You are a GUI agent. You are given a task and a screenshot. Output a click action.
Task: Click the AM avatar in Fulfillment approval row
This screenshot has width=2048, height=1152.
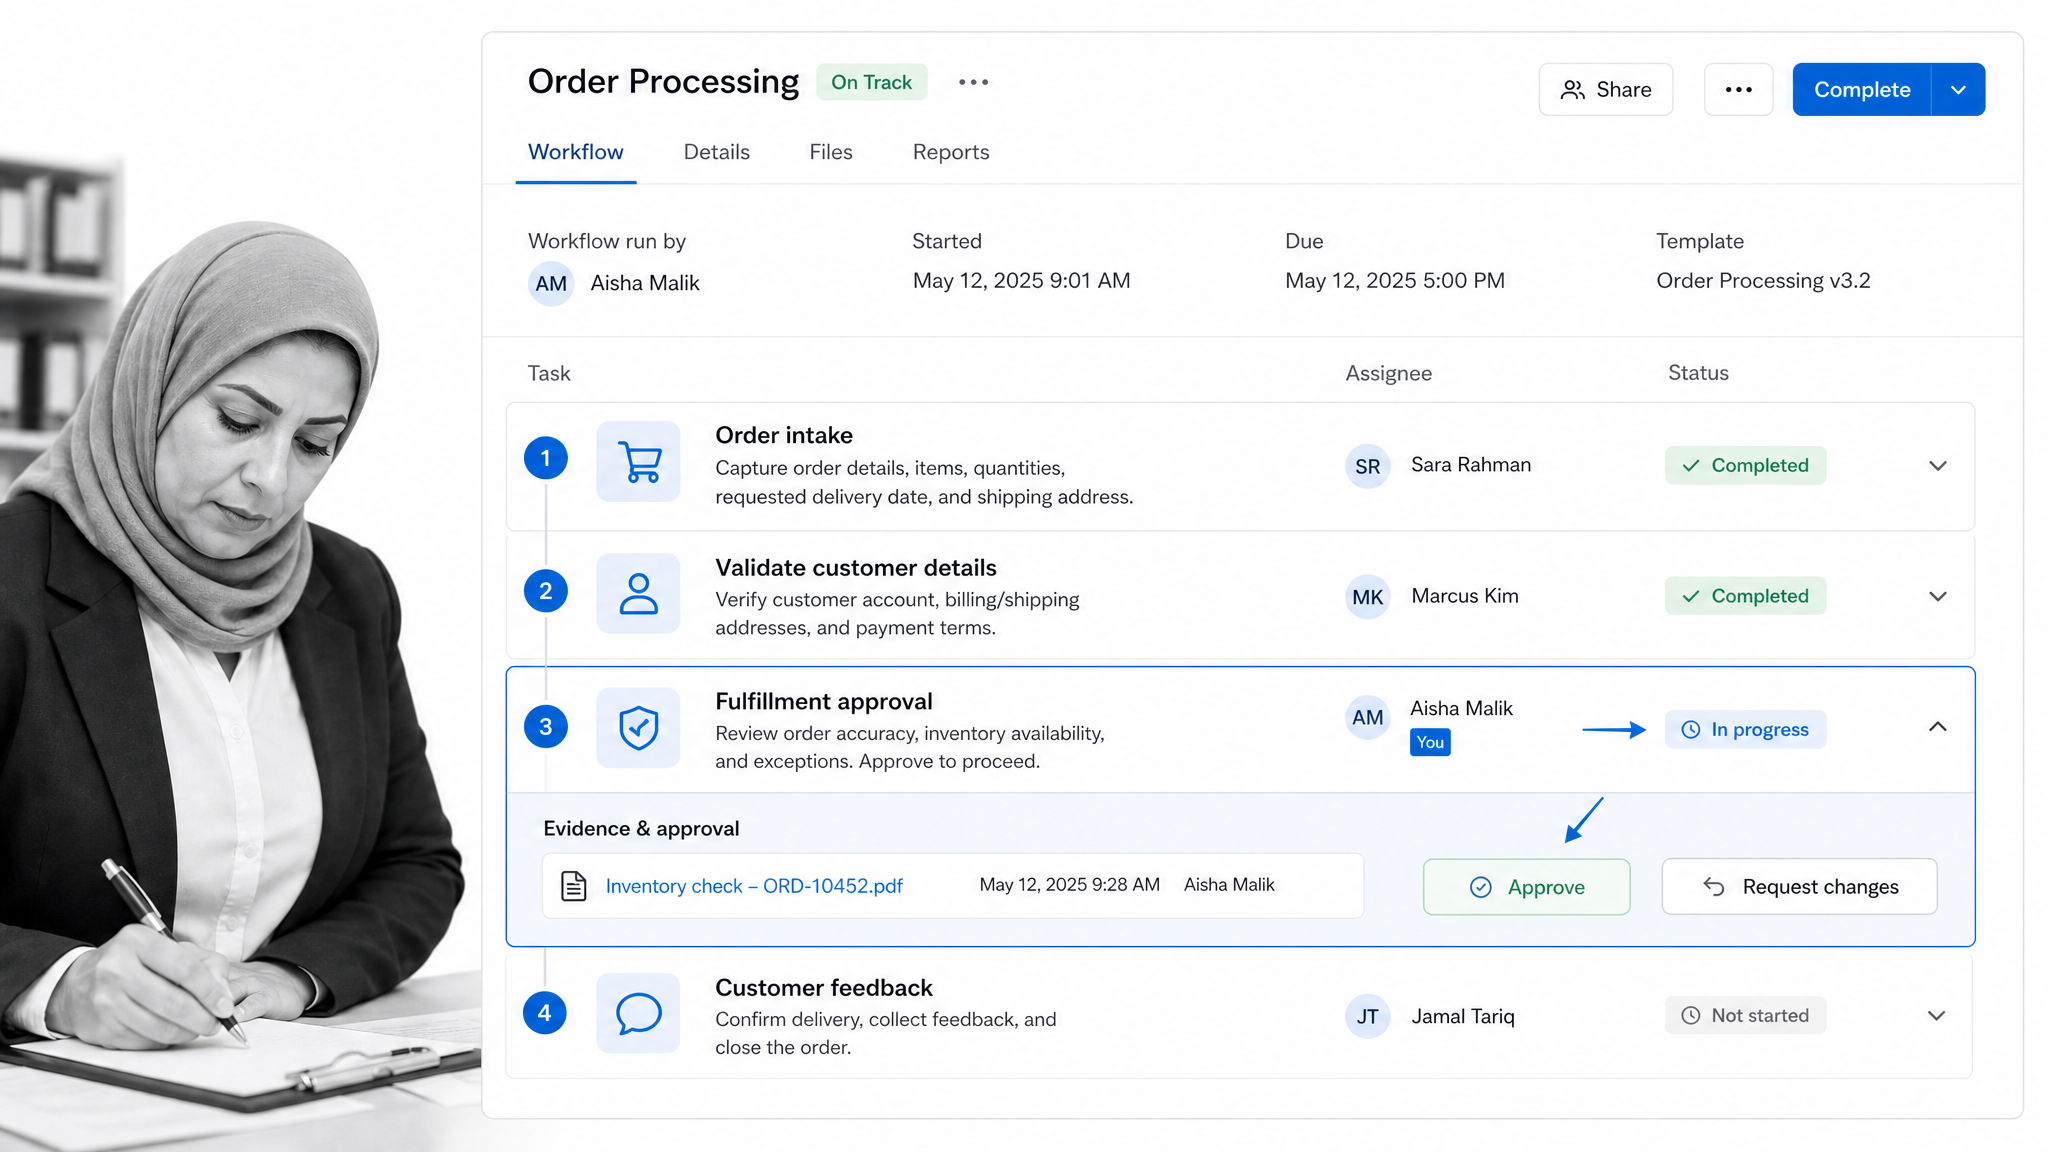click(1368, 717)
